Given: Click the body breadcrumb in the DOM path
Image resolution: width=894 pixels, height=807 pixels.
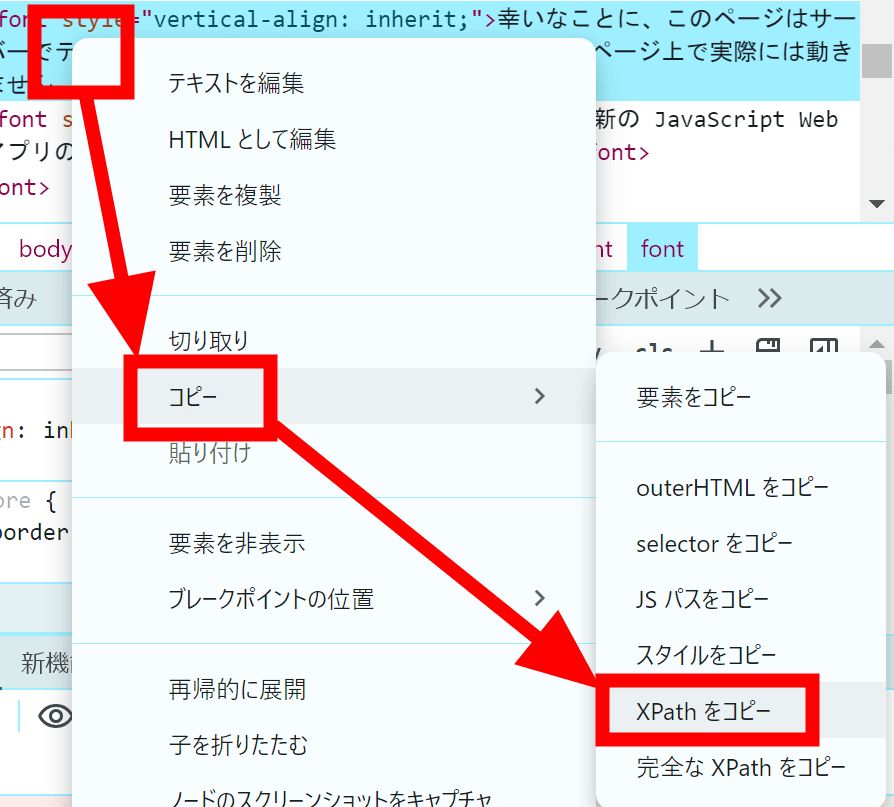Looking at the screenshot, I should [44, 247].
